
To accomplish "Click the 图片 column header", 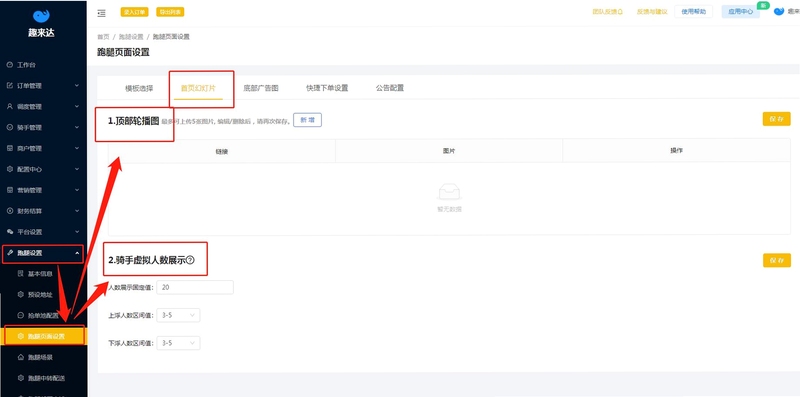I will pos(449,151).
